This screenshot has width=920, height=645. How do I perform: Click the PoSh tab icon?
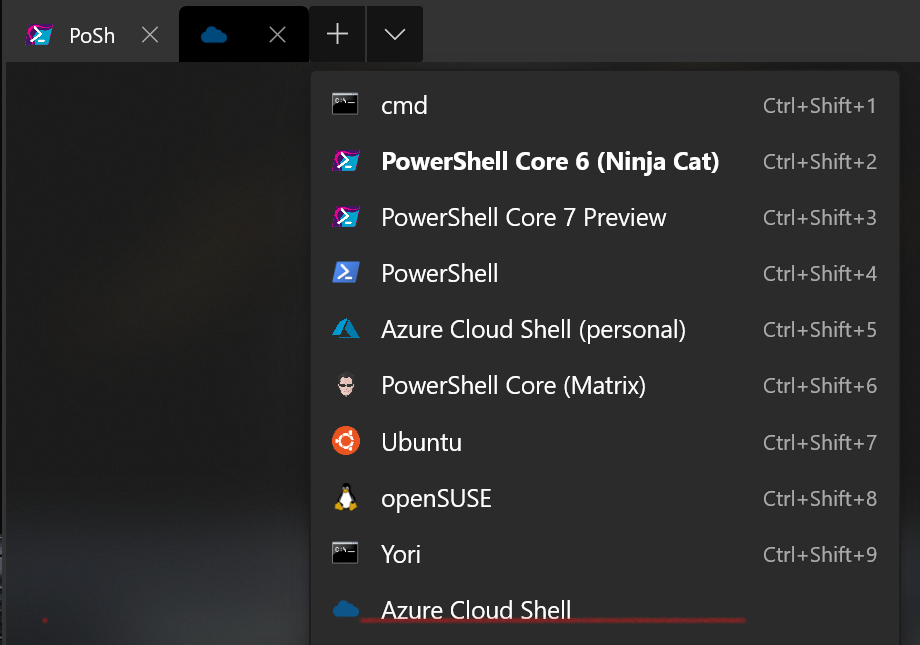[38, 34]
